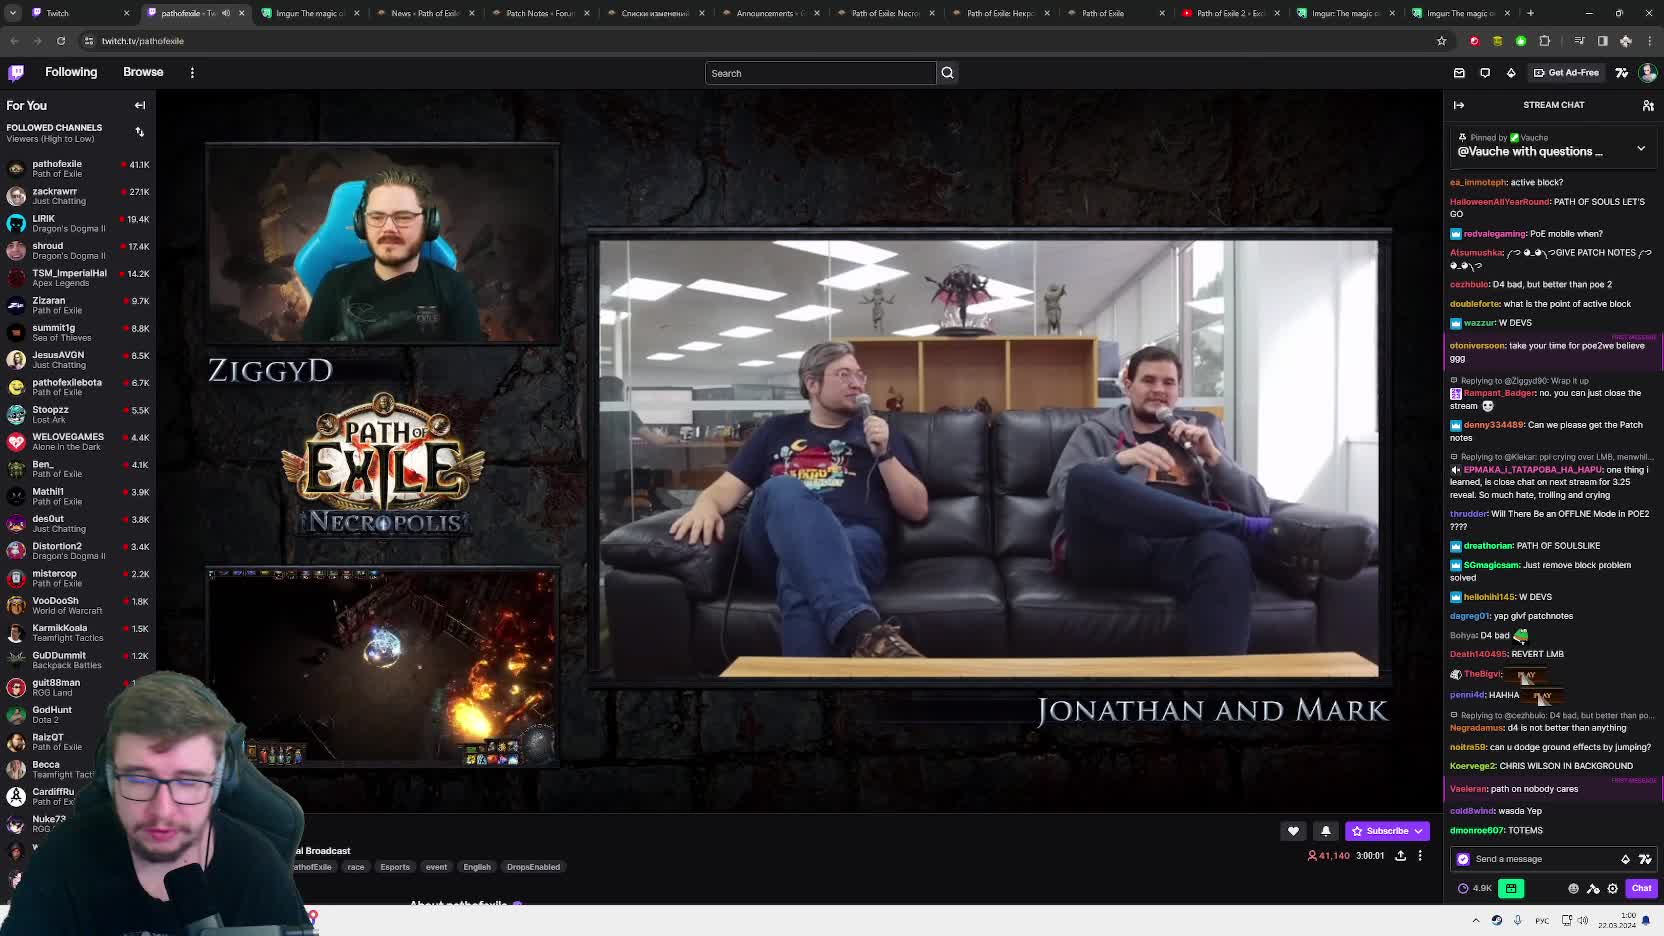1664x936 pixels.
Task: Open the Browse tab
Action: (x=143, y=72)
